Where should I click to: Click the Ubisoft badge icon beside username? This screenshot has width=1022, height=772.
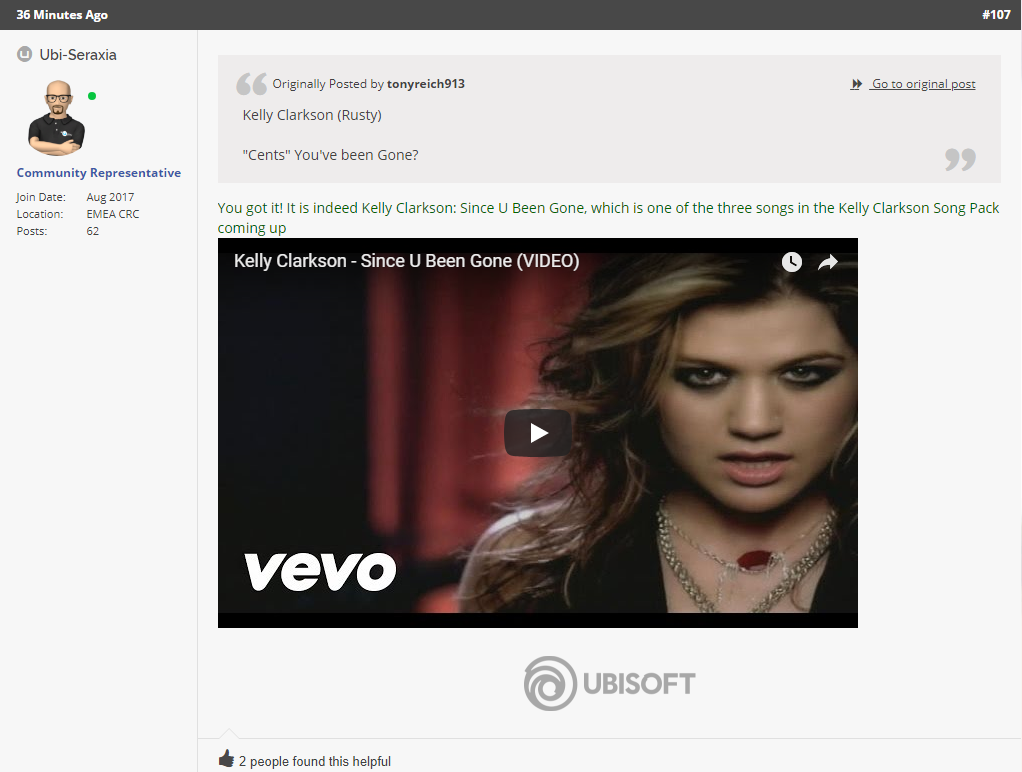(24, 54)
